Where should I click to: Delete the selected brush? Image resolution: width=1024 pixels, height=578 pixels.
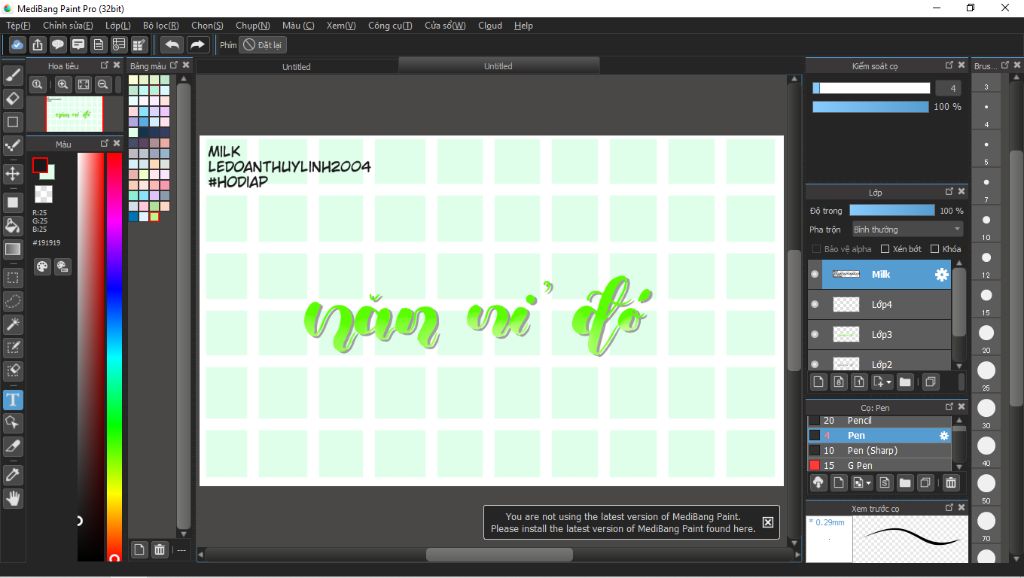[x=951, y=483]
